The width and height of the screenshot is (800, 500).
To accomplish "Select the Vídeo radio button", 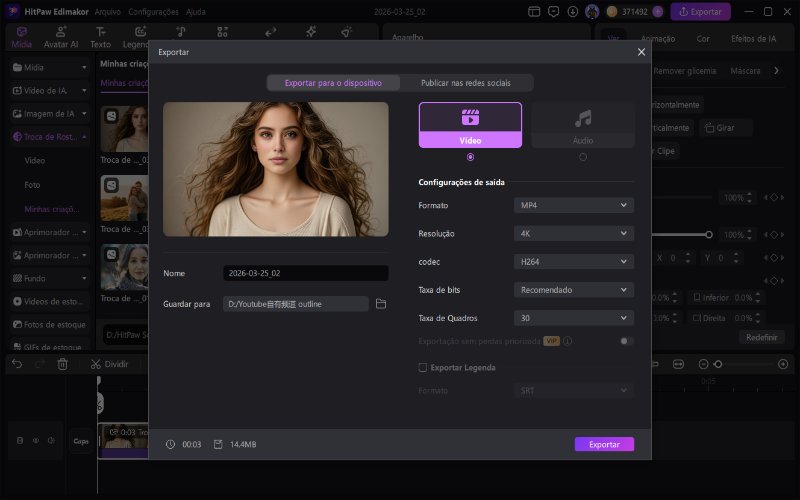I will click(x=470, y=157).
